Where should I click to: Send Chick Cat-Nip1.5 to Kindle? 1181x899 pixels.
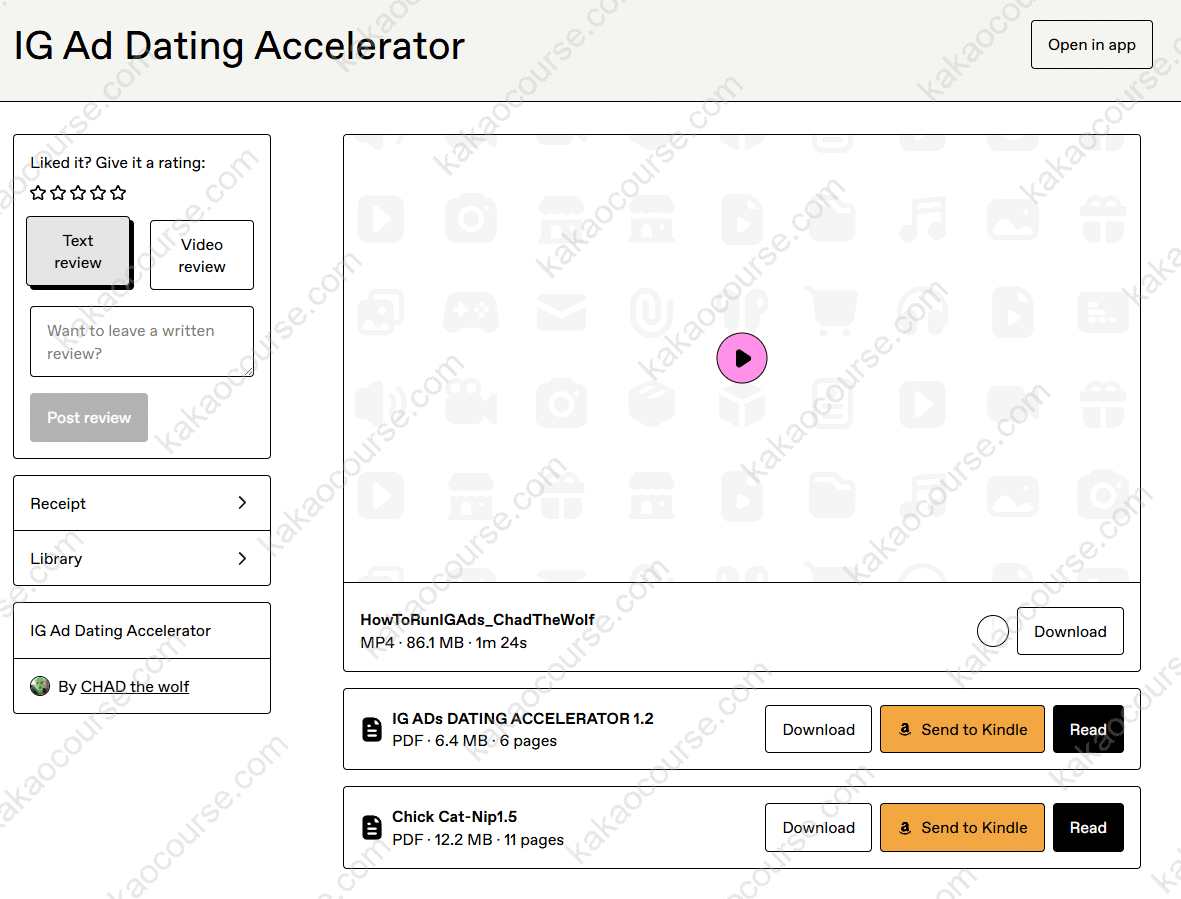pos(962,827)
